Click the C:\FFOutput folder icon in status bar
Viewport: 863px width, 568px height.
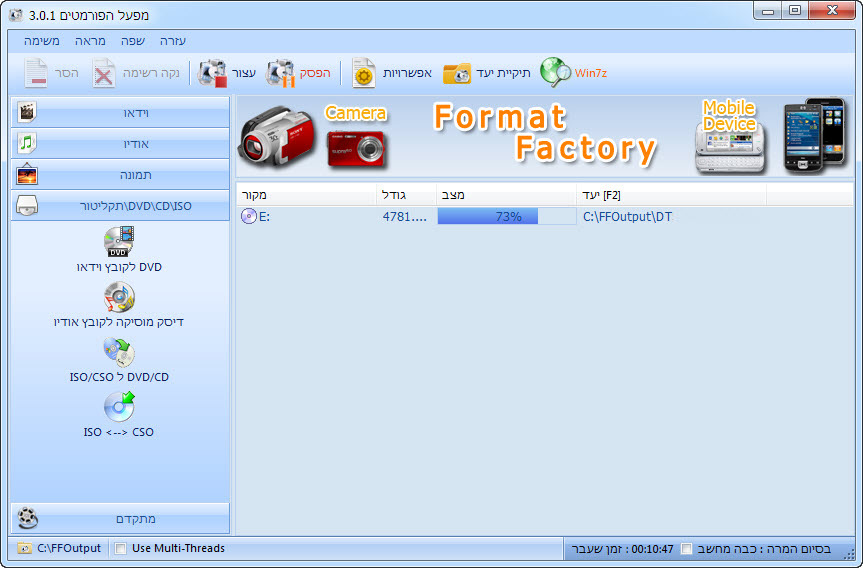pyautogui.click(x=24, y=548)
